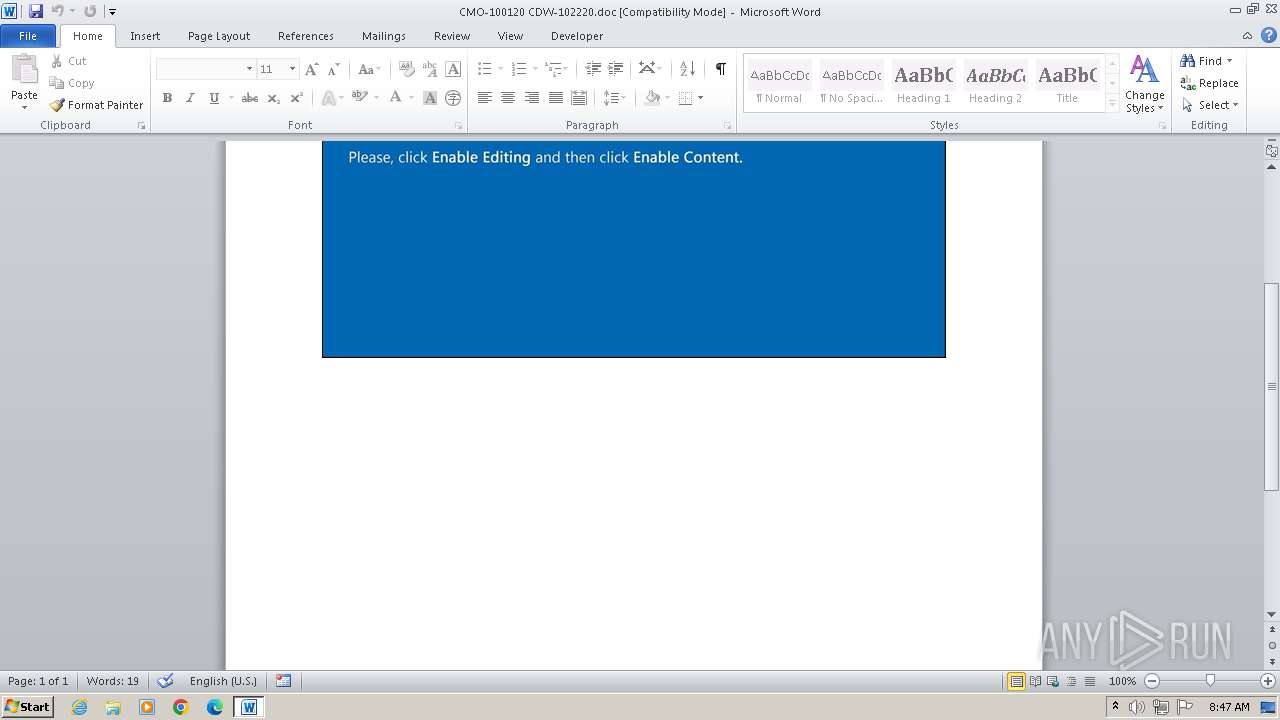1280x720 pixels.
Task: Select the Cut command
Action: point(69,61)
